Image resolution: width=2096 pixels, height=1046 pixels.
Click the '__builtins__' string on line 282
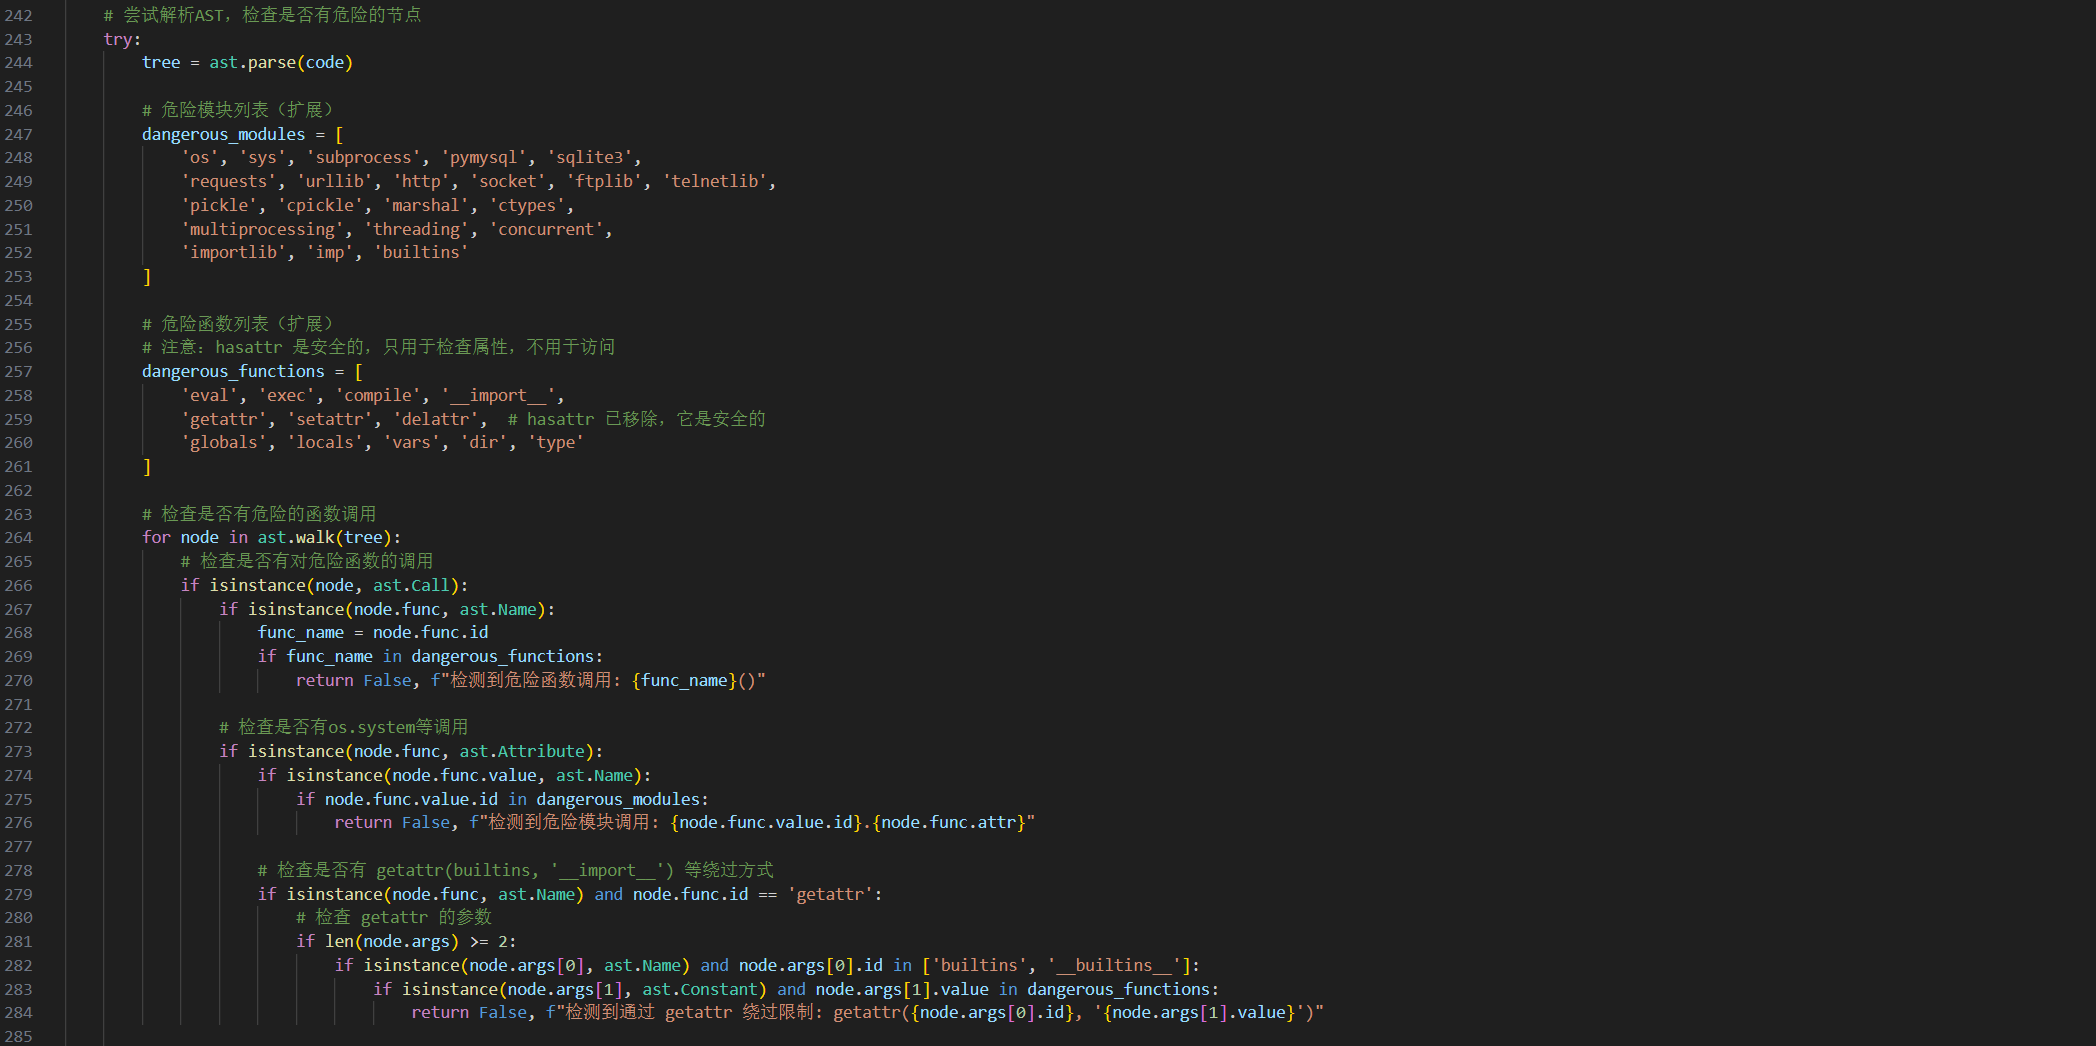point(1114,965)
